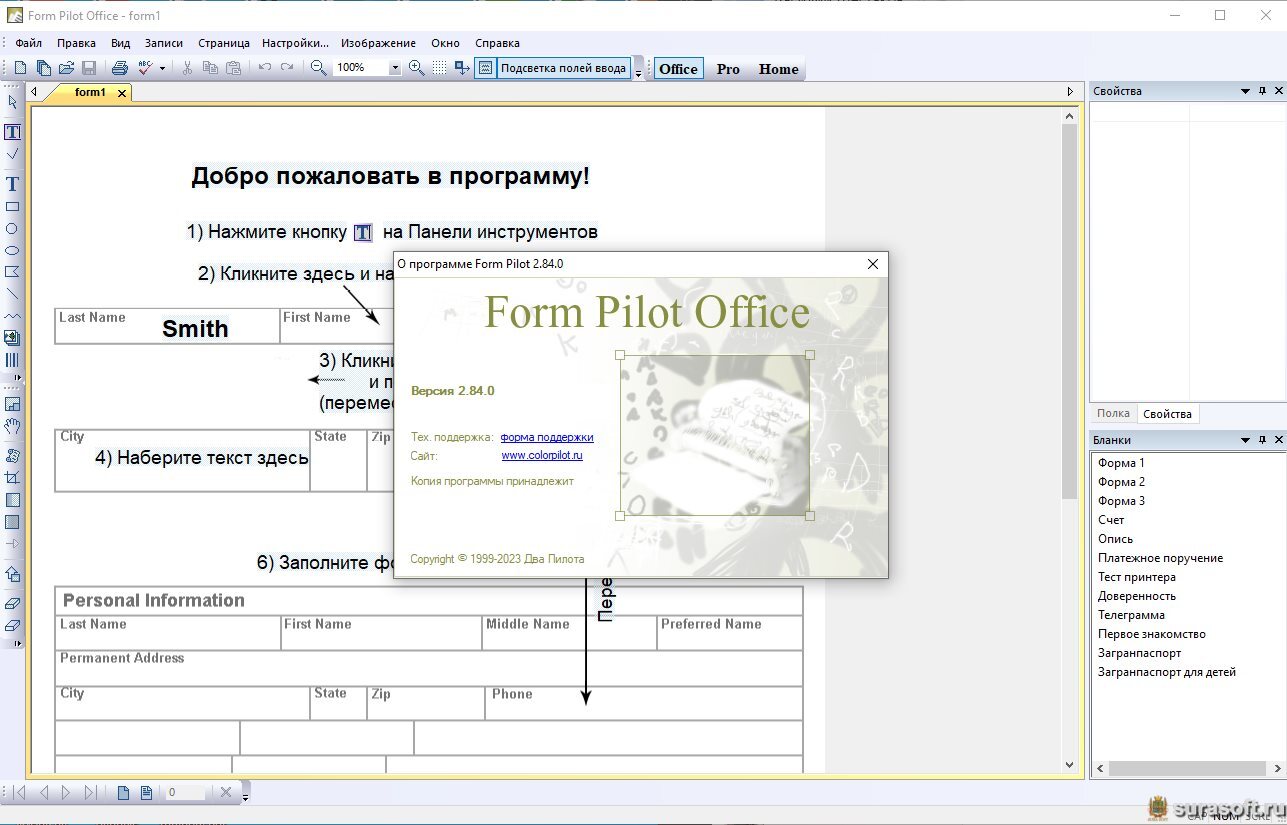Switch to the Office edition mode
1287x825 pixels.
678,69
